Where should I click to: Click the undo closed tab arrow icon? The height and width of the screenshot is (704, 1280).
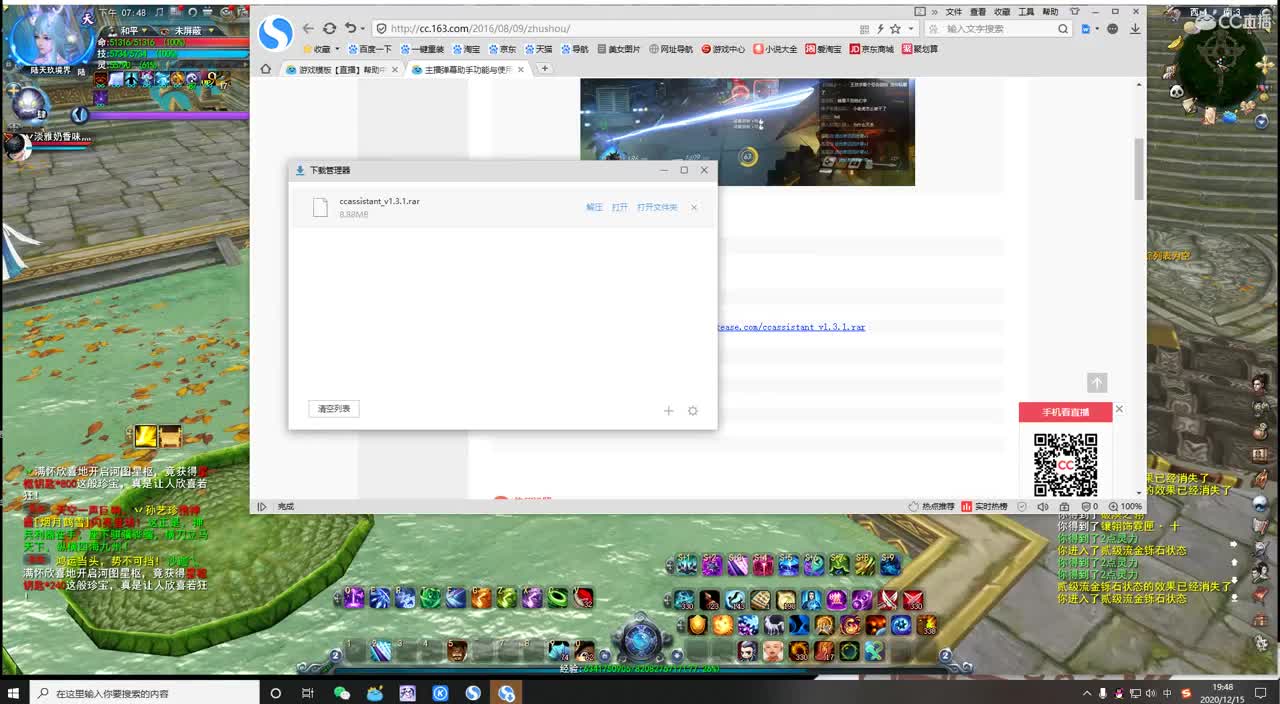(x=349, y=29)
